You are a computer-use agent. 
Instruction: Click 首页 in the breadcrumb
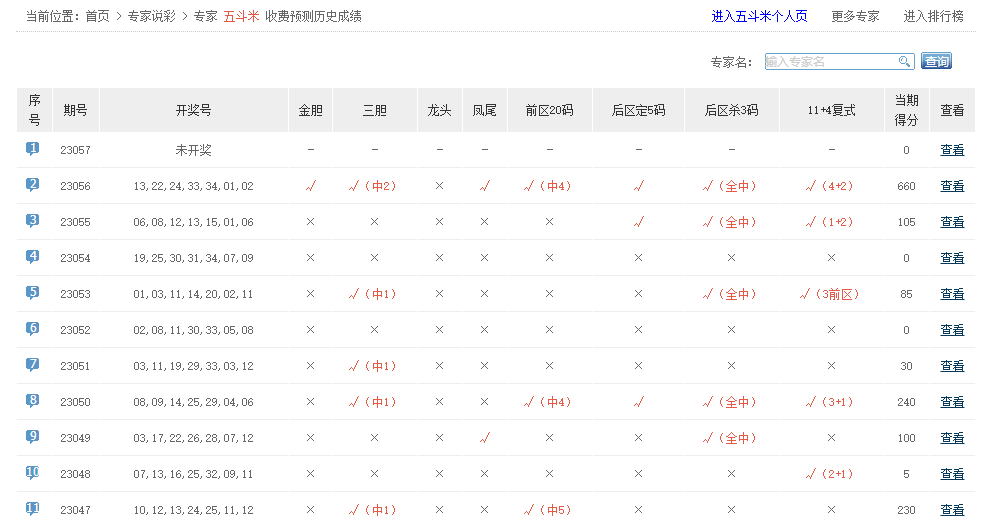tap(97, 16)
